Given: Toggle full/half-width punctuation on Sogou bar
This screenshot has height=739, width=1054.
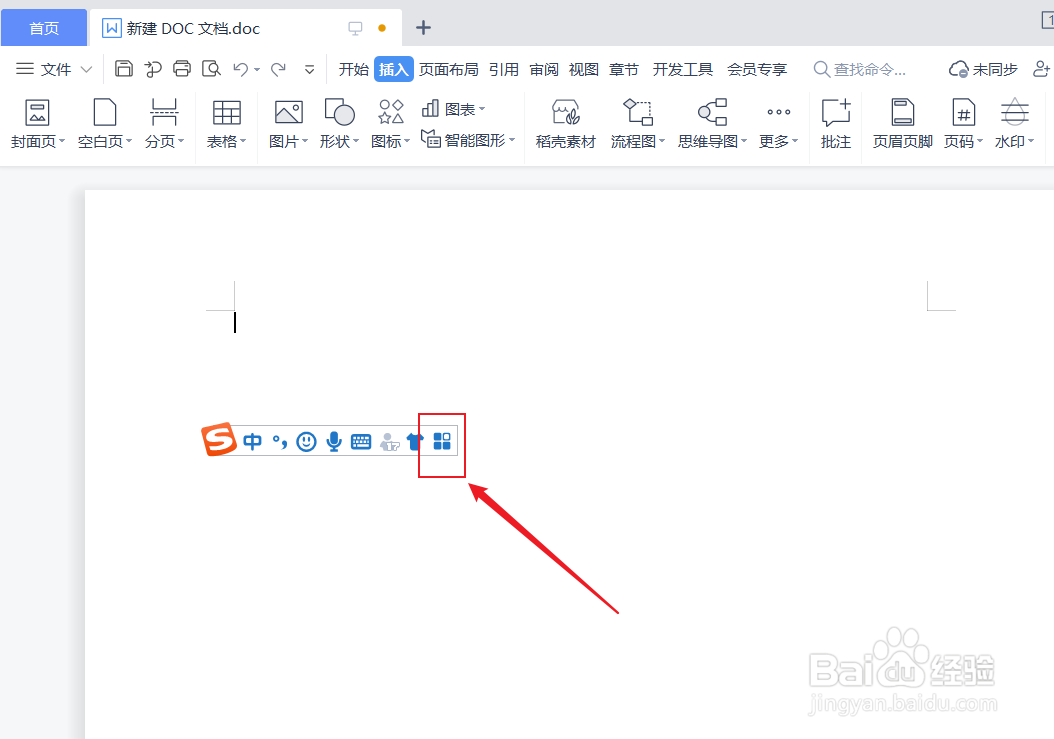Looking at the screenshot, I should pos(280,443).
